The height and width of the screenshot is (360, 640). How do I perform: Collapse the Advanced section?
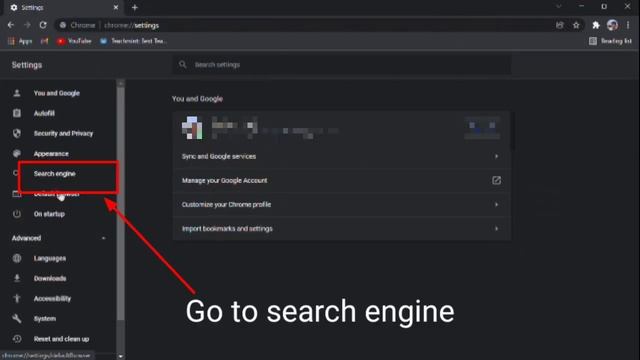point(103,238)
